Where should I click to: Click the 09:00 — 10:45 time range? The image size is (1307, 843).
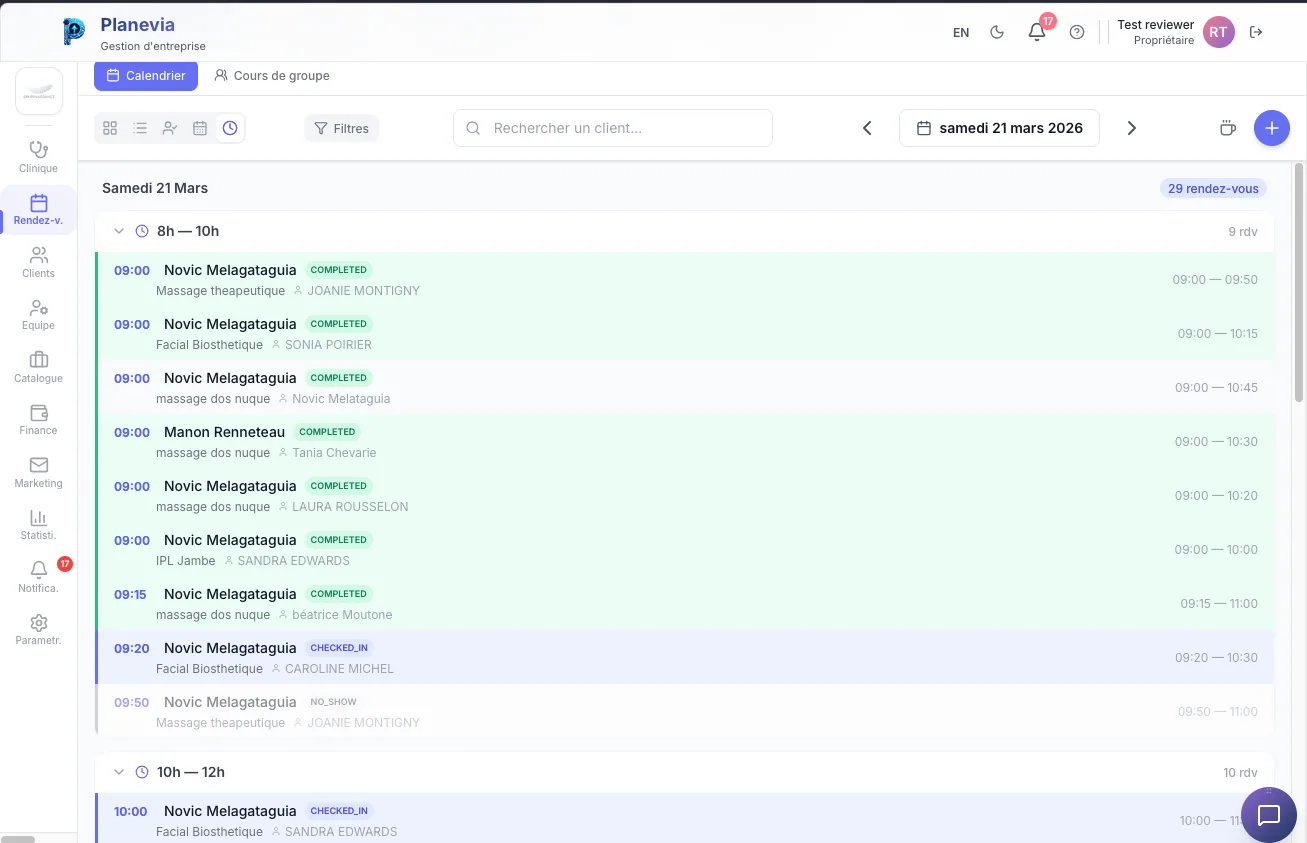1216,387
